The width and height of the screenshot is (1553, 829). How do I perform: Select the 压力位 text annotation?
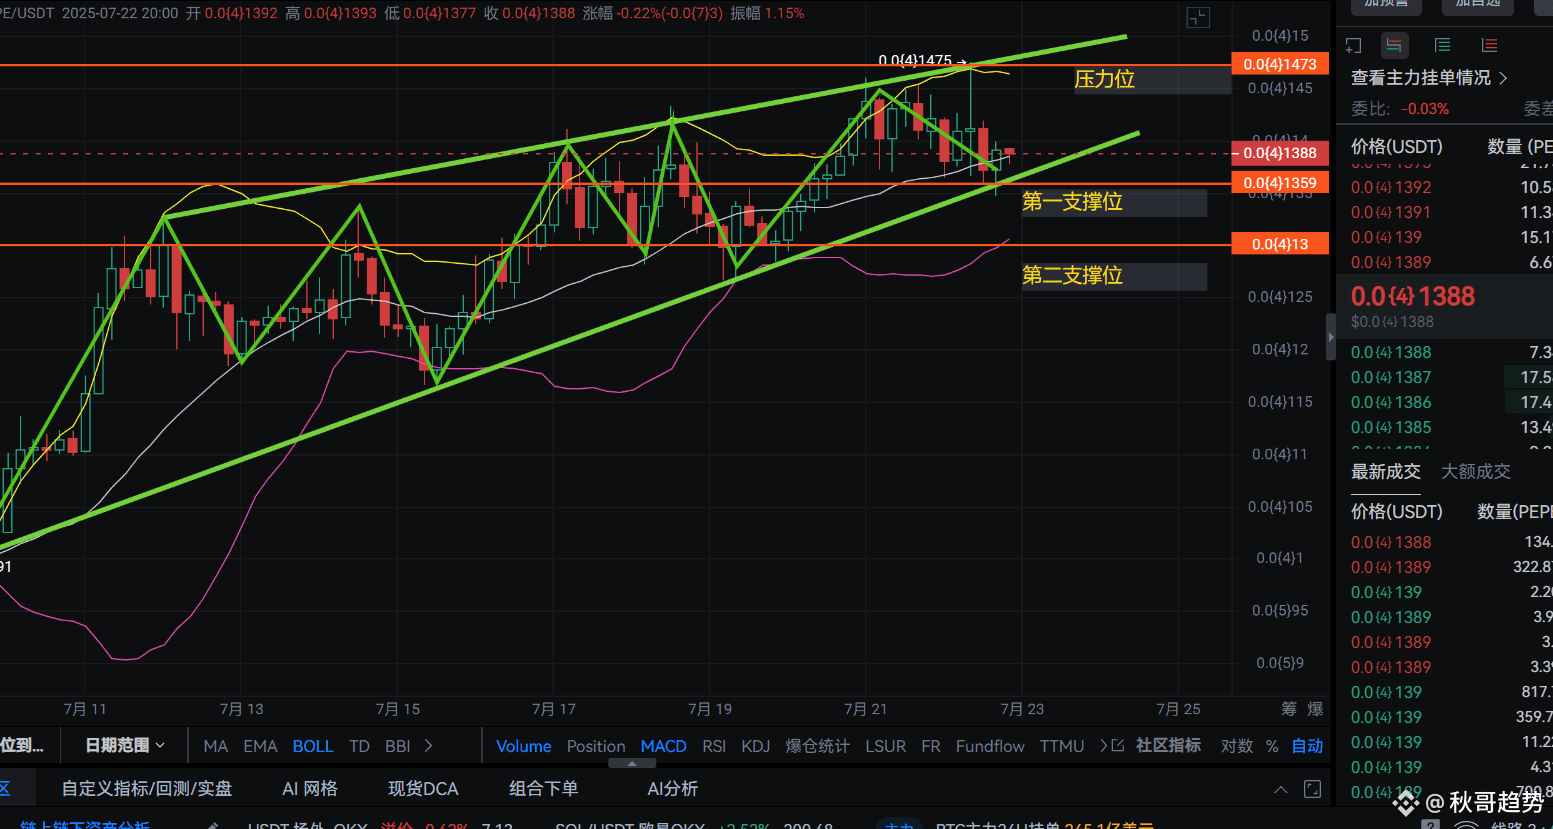pyautogui.click(x=1104, y=79)
